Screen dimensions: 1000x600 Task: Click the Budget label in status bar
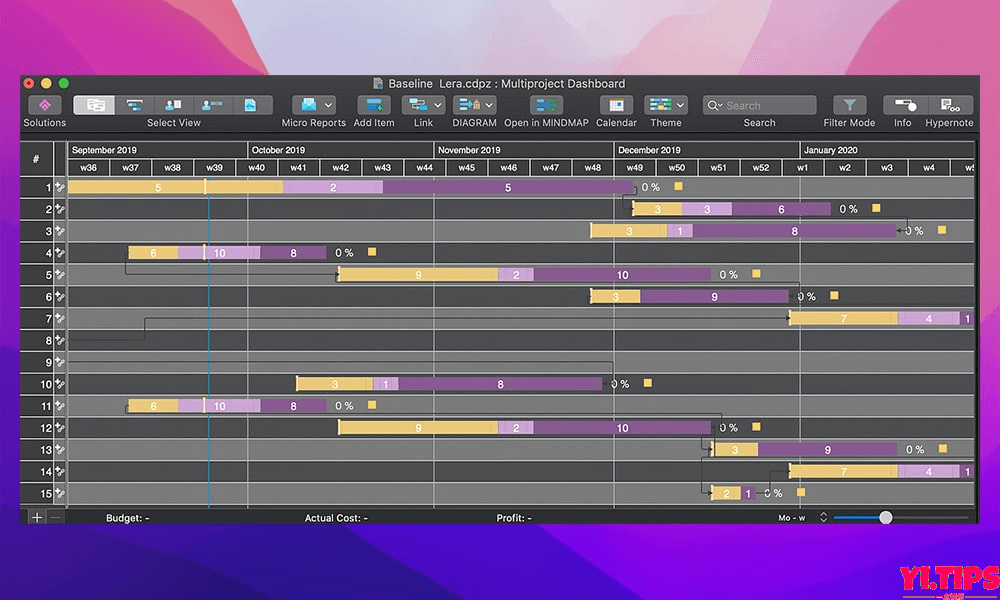(x=127, y=518)
